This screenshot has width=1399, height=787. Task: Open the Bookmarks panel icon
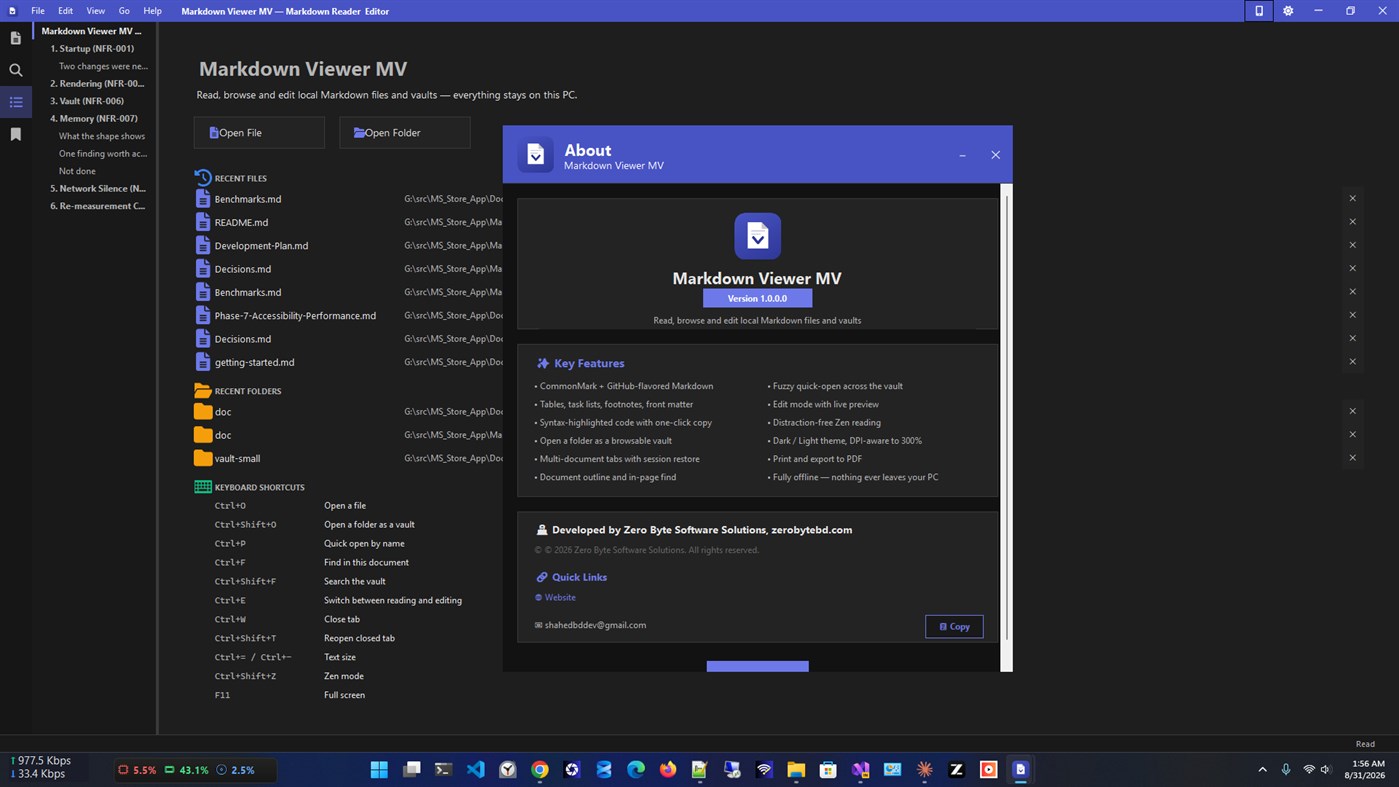[15, 134]
